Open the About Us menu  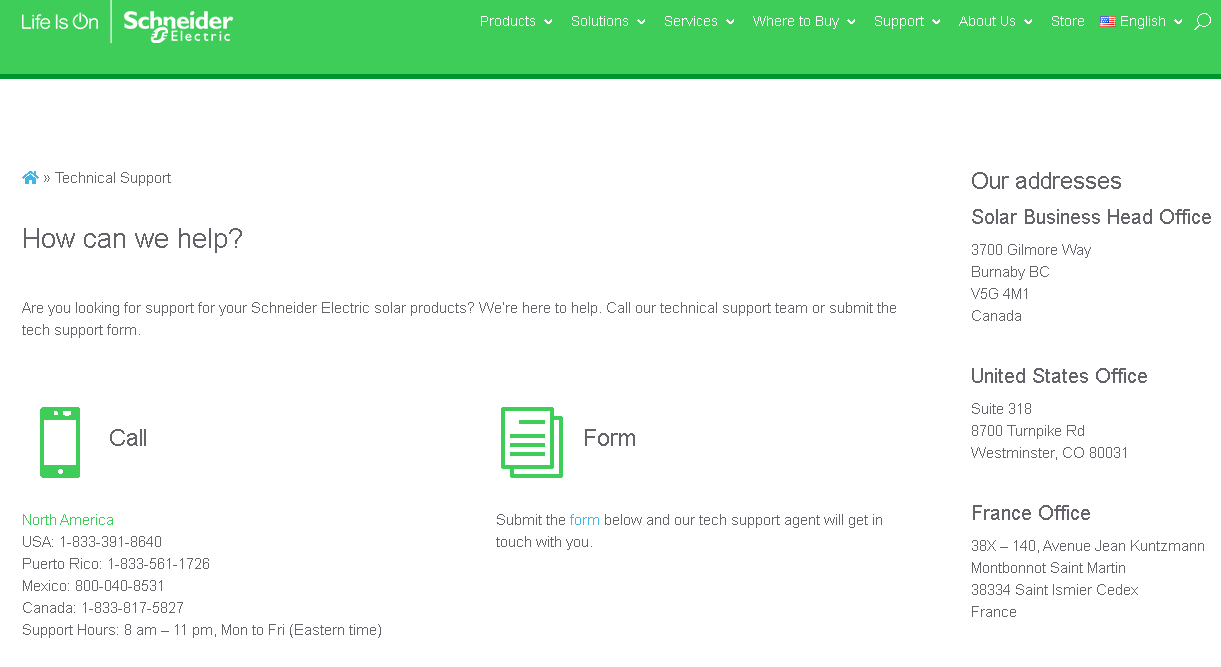point(987,21)
